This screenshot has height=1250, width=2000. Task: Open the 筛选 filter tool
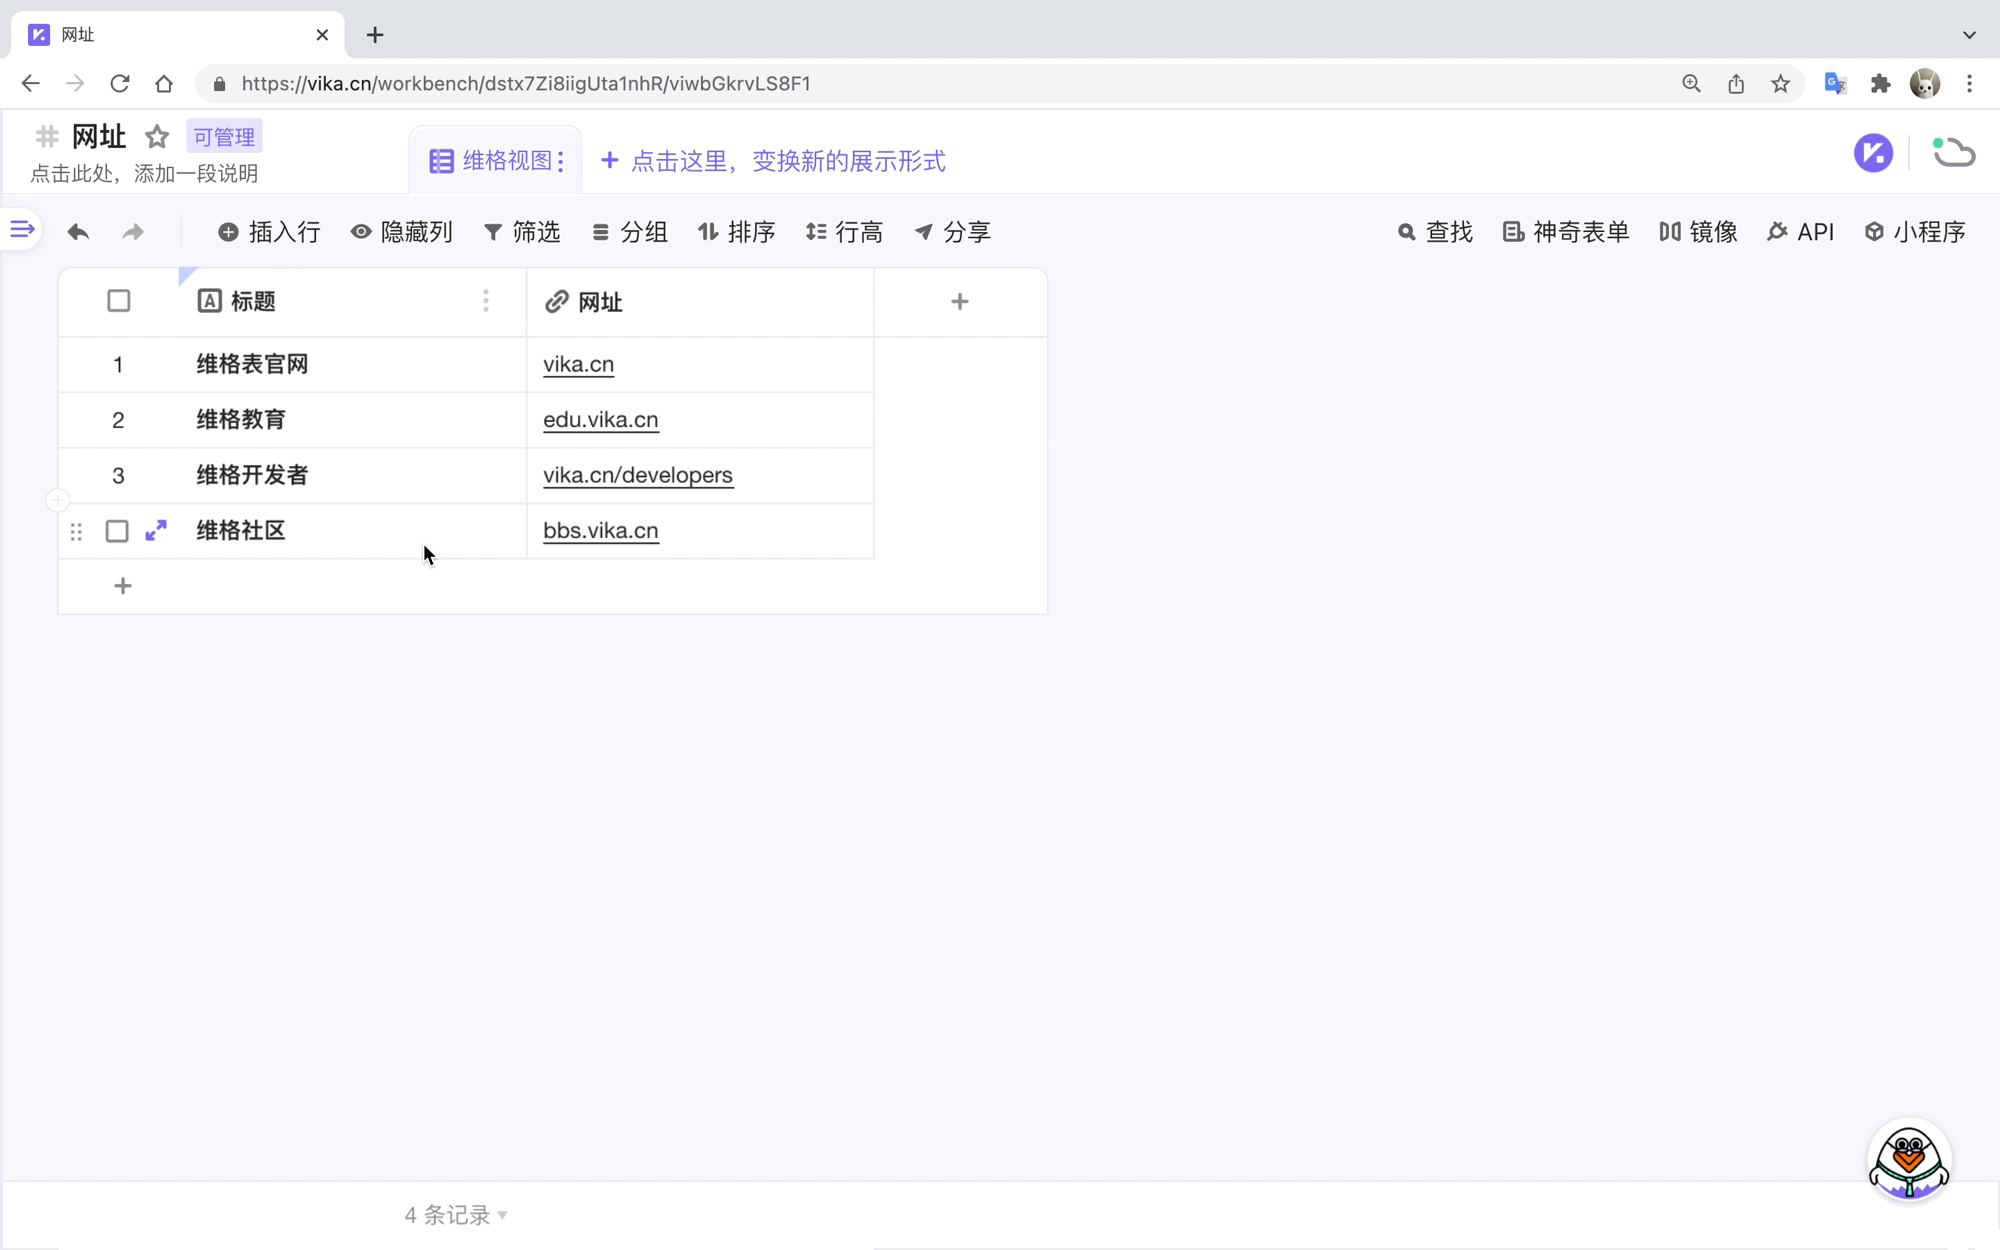pyautogui.click(x=522, y=232)
